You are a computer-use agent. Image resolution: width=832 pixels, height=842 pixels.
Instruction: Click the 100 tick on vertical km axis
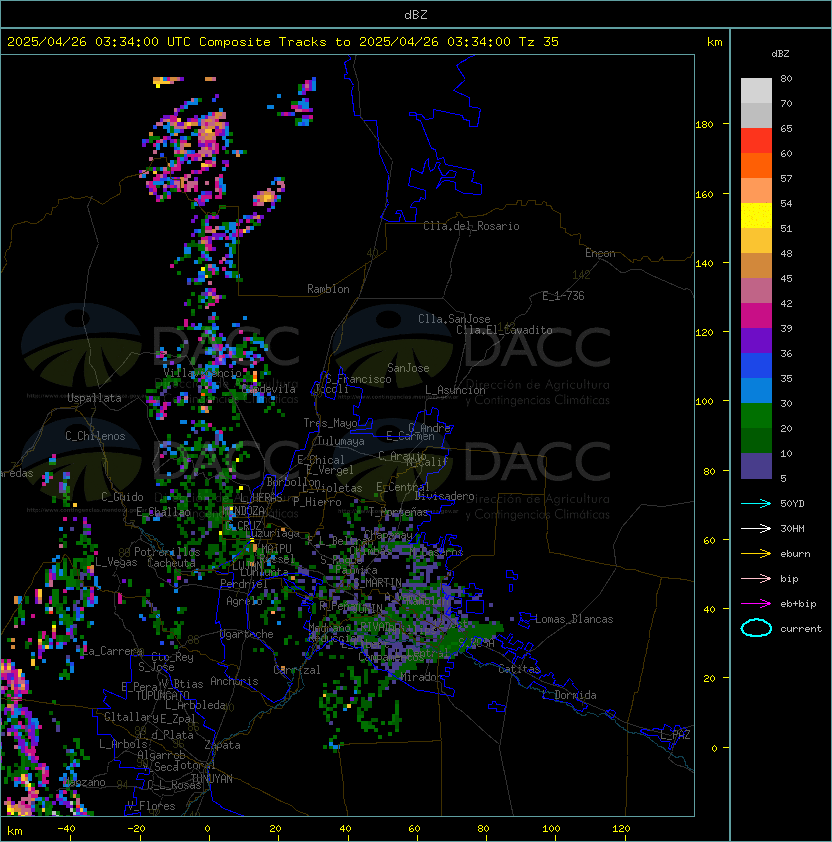(704, 402)
